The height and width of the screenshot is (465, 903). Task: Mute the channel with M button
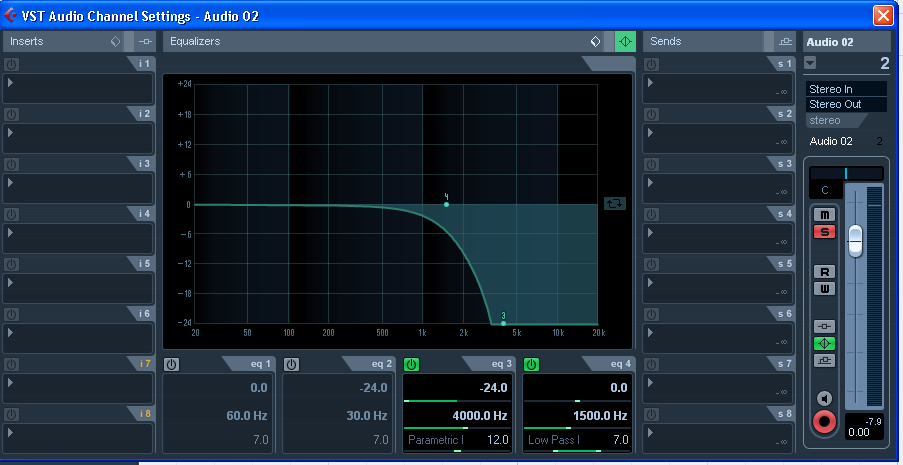point(825,215)
